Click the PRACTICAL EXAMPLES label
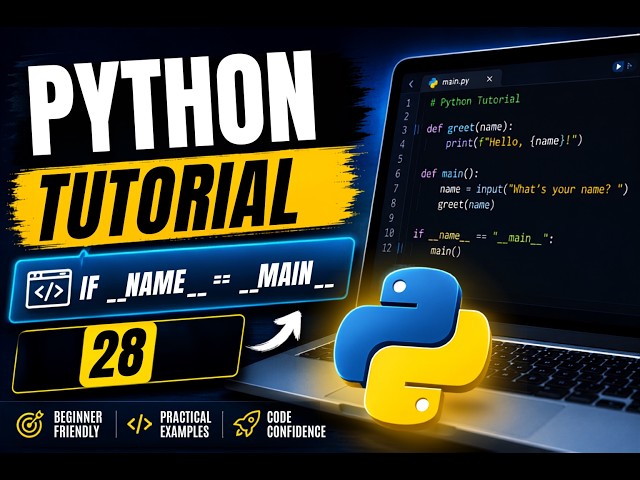Screen dimensions: 640x480 point(185,424)
